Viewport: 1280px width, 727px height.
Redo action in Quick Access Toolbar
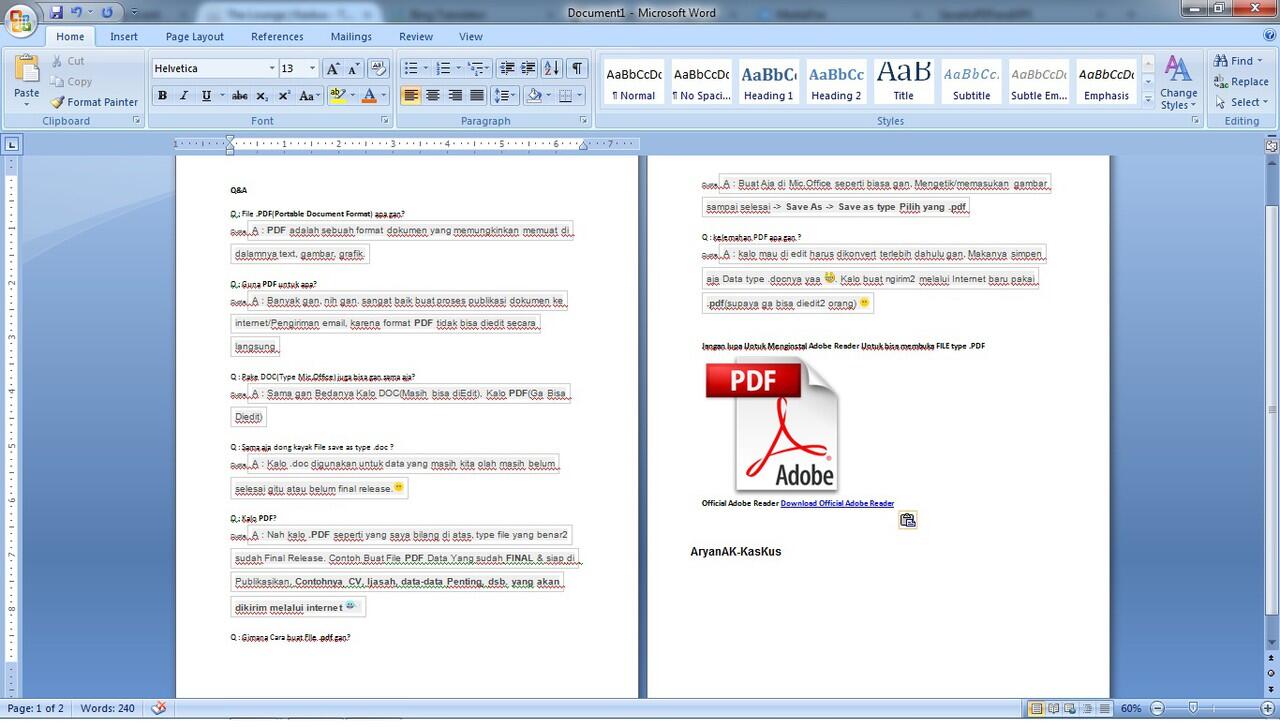106,12
